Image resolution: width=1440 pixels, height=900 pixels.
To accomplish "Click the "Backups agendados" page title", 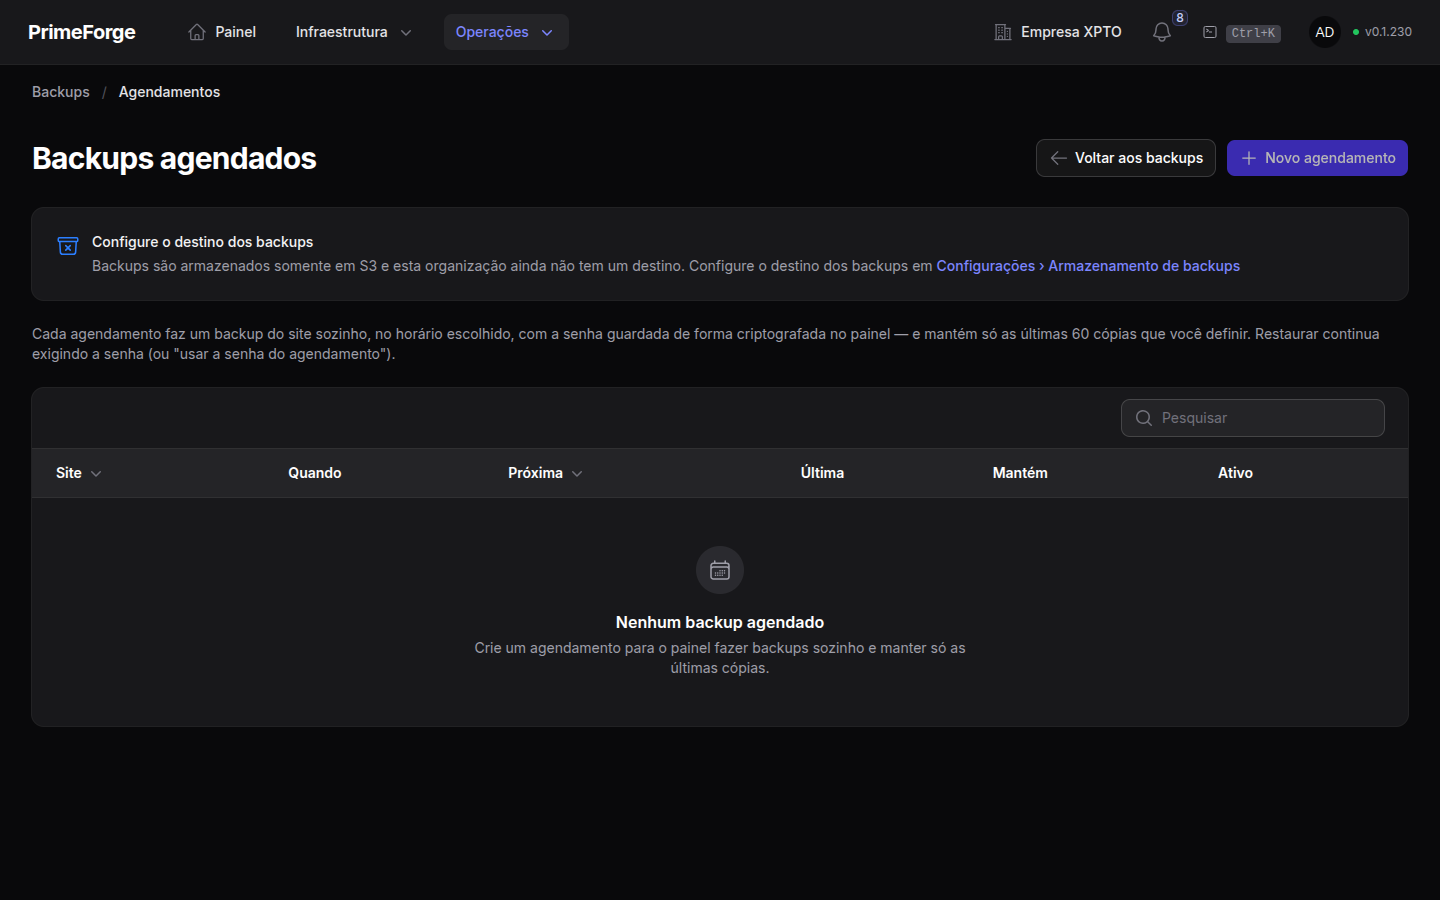I will point(174,158).
